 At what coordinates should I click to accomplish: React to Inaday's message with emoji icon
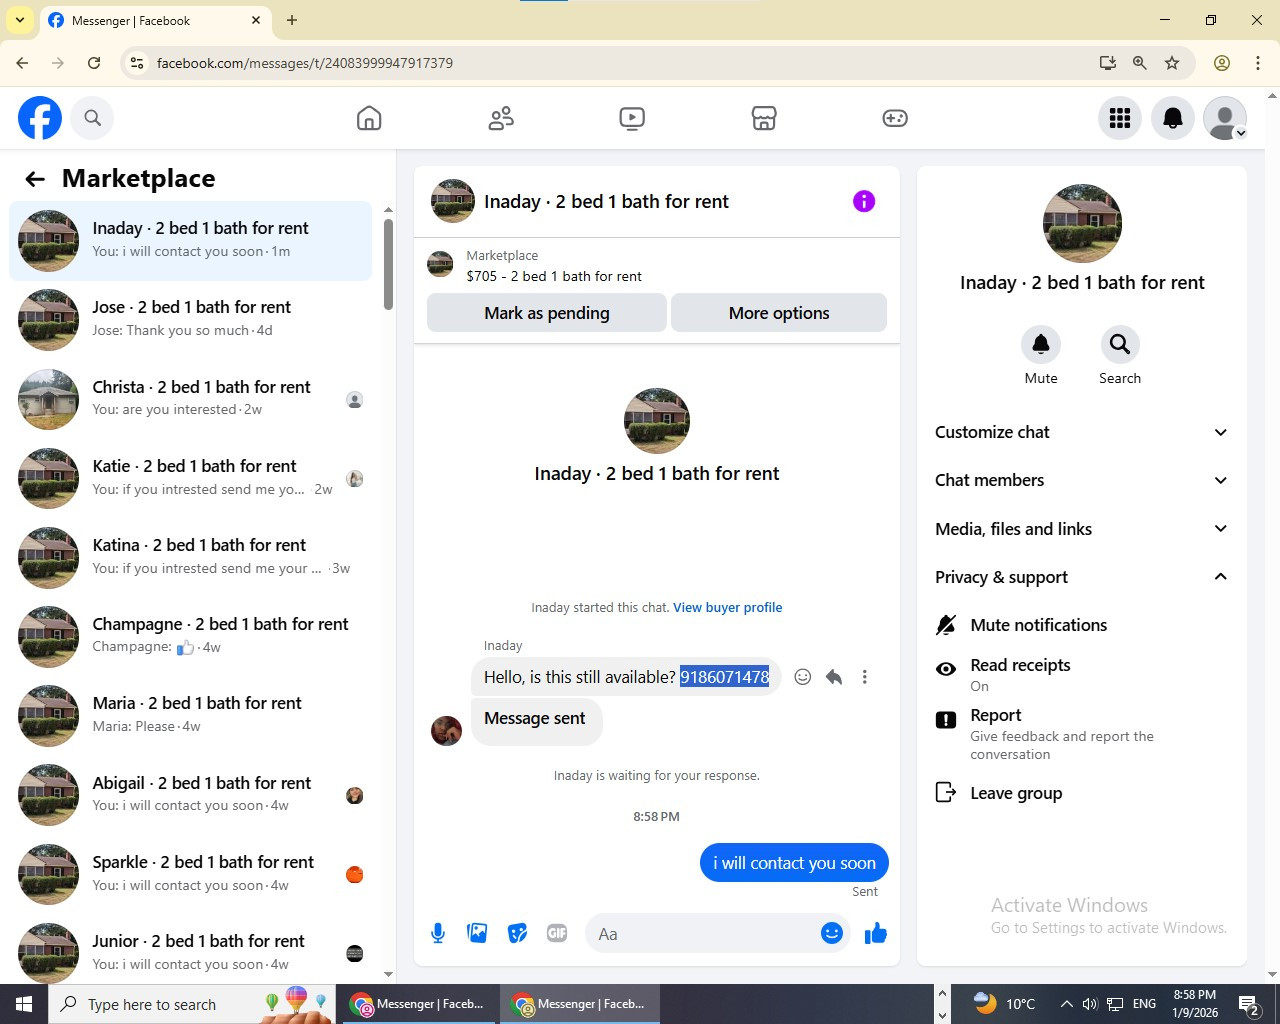(802, 677)
